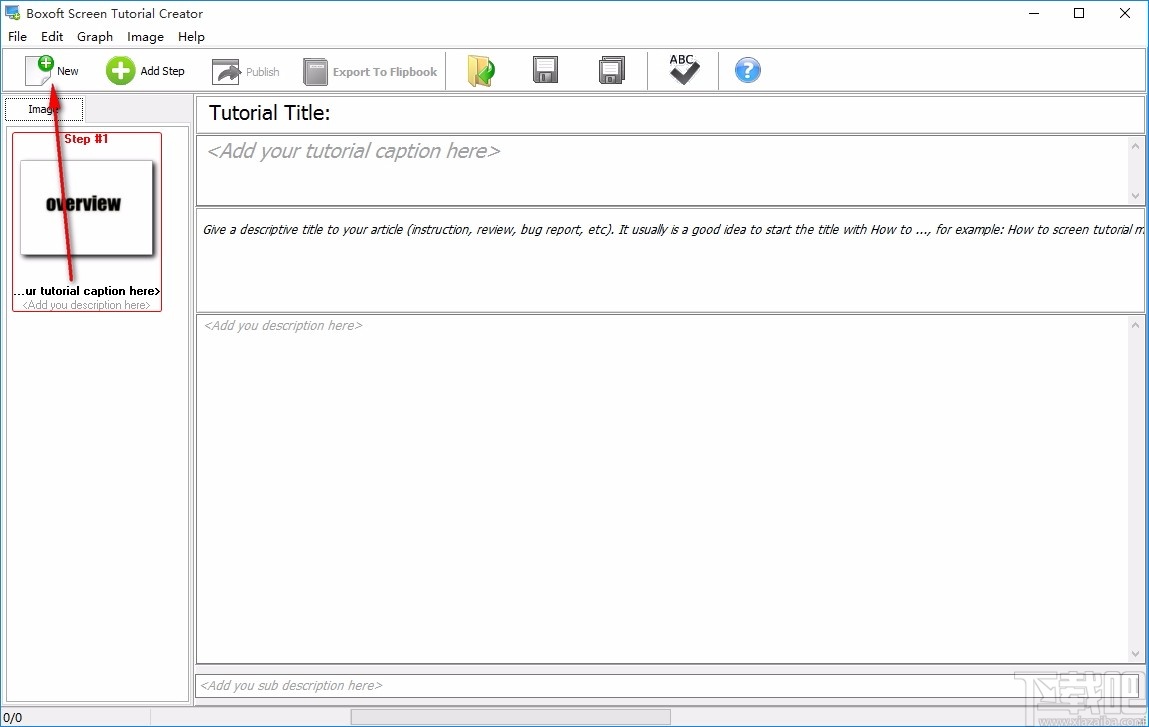
Task: Switch to the Image tab
Action: tap(44, 108)
